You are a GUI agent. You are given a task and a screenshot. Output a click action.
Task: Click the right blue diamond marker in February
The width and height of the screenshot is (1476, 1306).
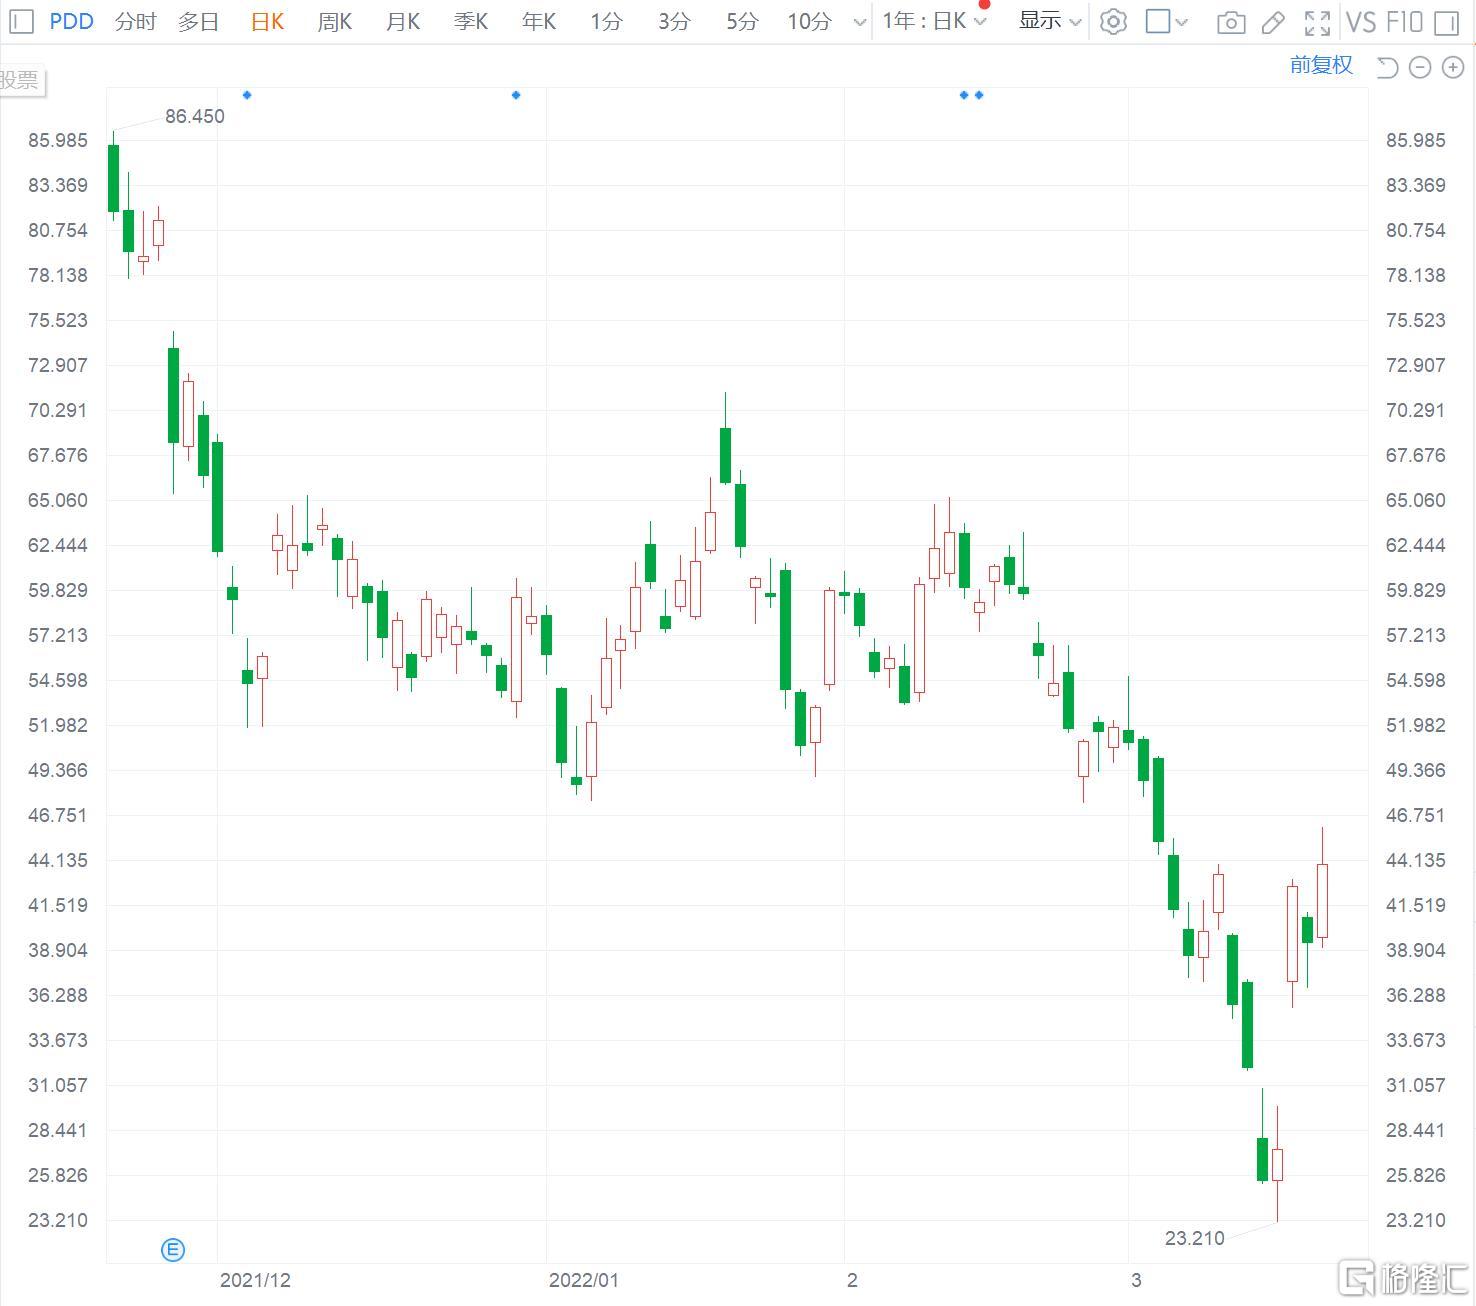point(979,95)
